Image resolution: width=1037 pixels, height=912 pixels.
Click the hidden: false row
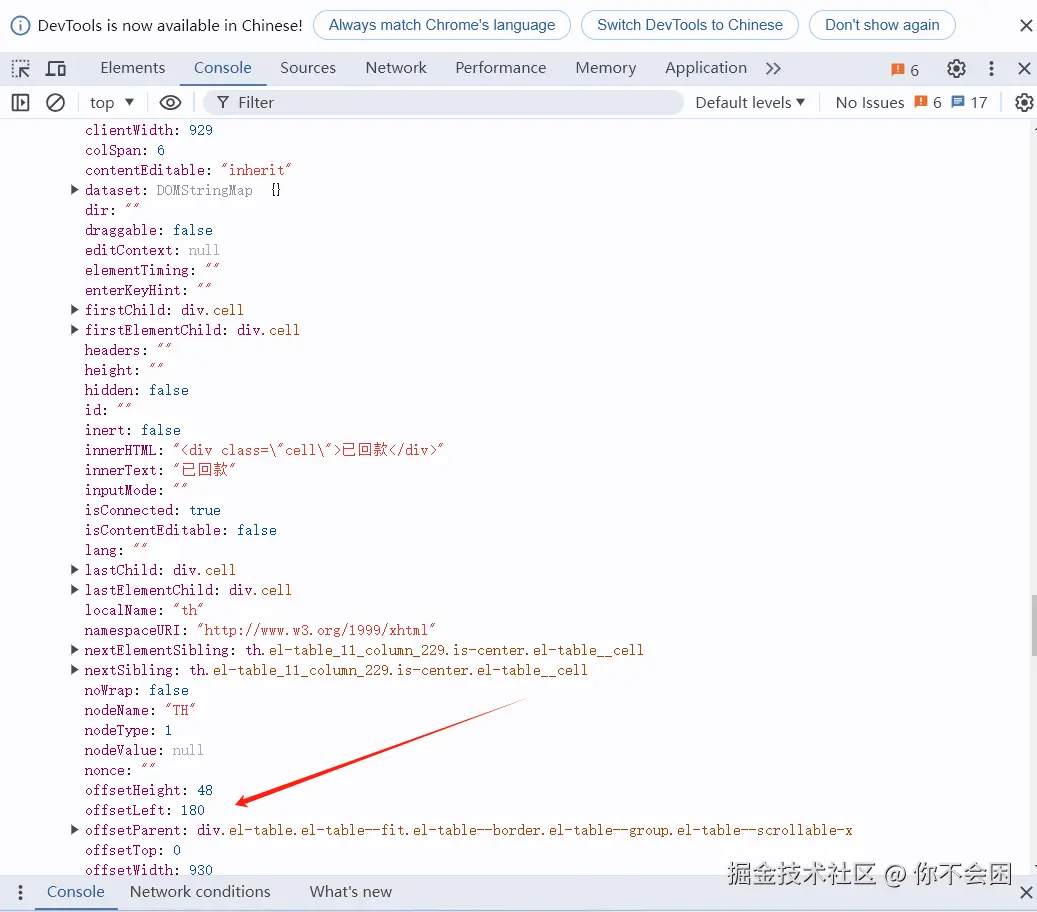pyautogui.click(x=136, y=390)
